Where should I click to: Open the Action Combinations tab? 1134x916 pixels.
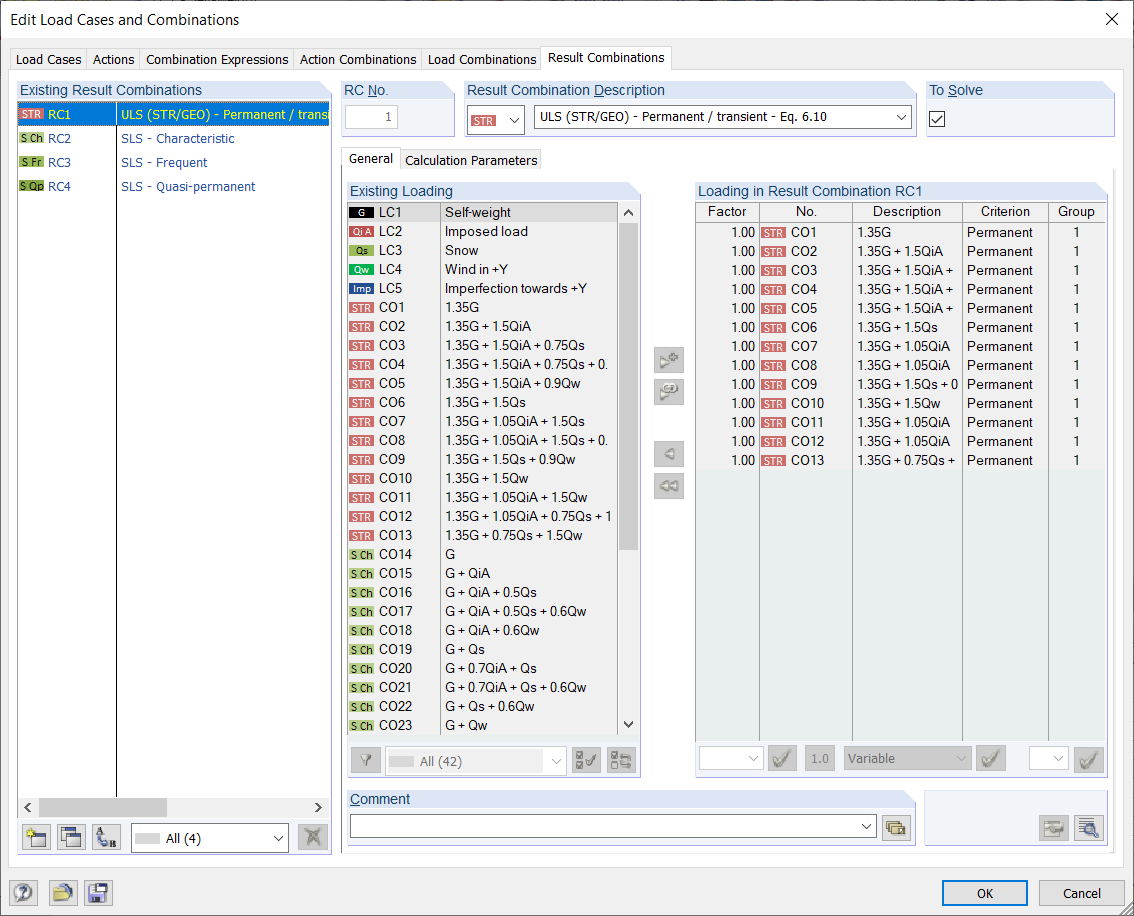click(x=358, y=59)
